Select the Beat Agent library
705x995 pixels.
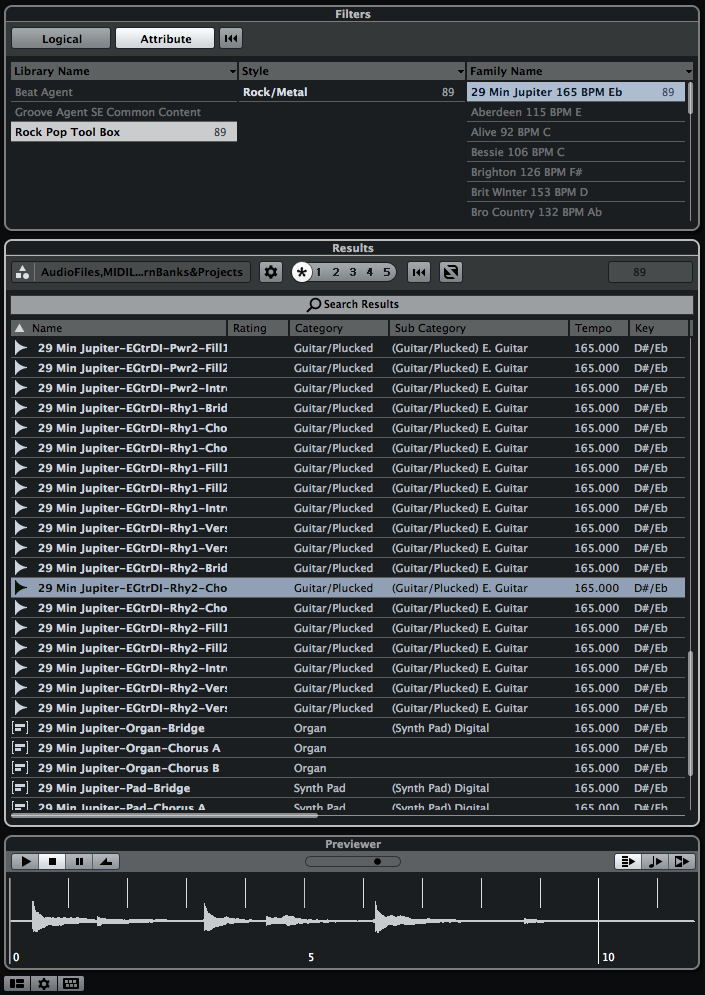click(x=124, y=92)
